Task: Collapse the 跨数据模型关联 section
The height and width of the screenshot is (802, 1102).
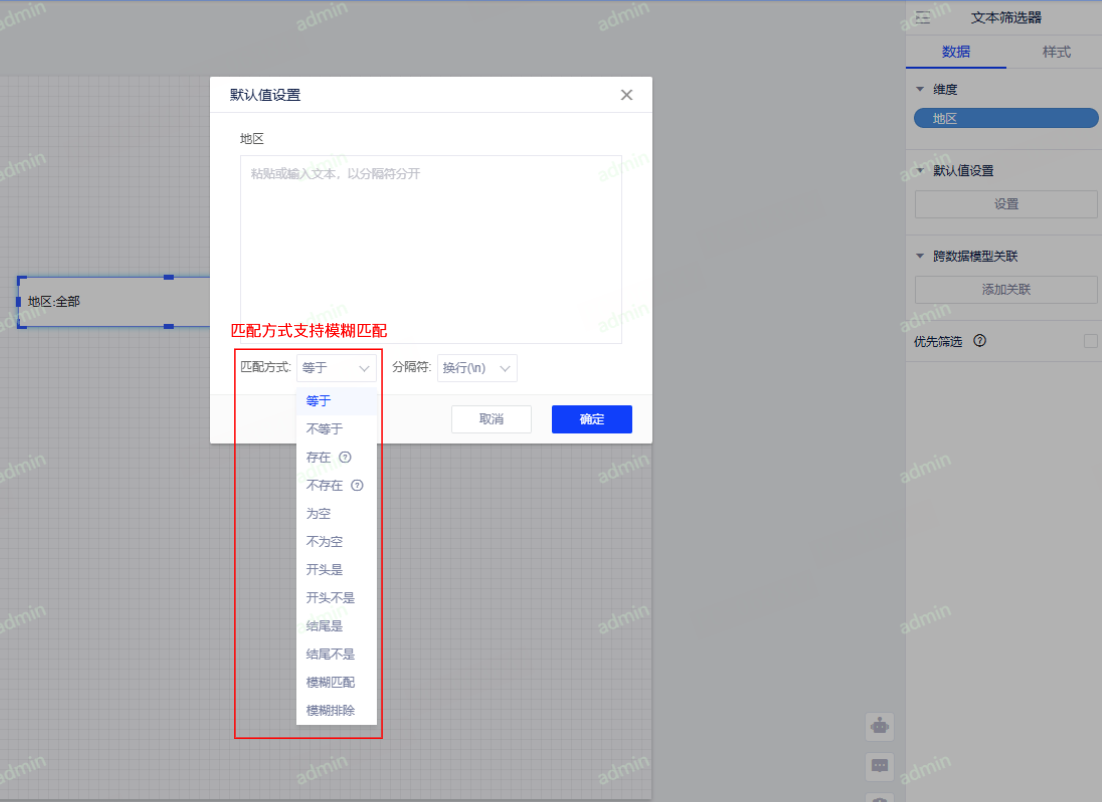Action: (920, 256)
